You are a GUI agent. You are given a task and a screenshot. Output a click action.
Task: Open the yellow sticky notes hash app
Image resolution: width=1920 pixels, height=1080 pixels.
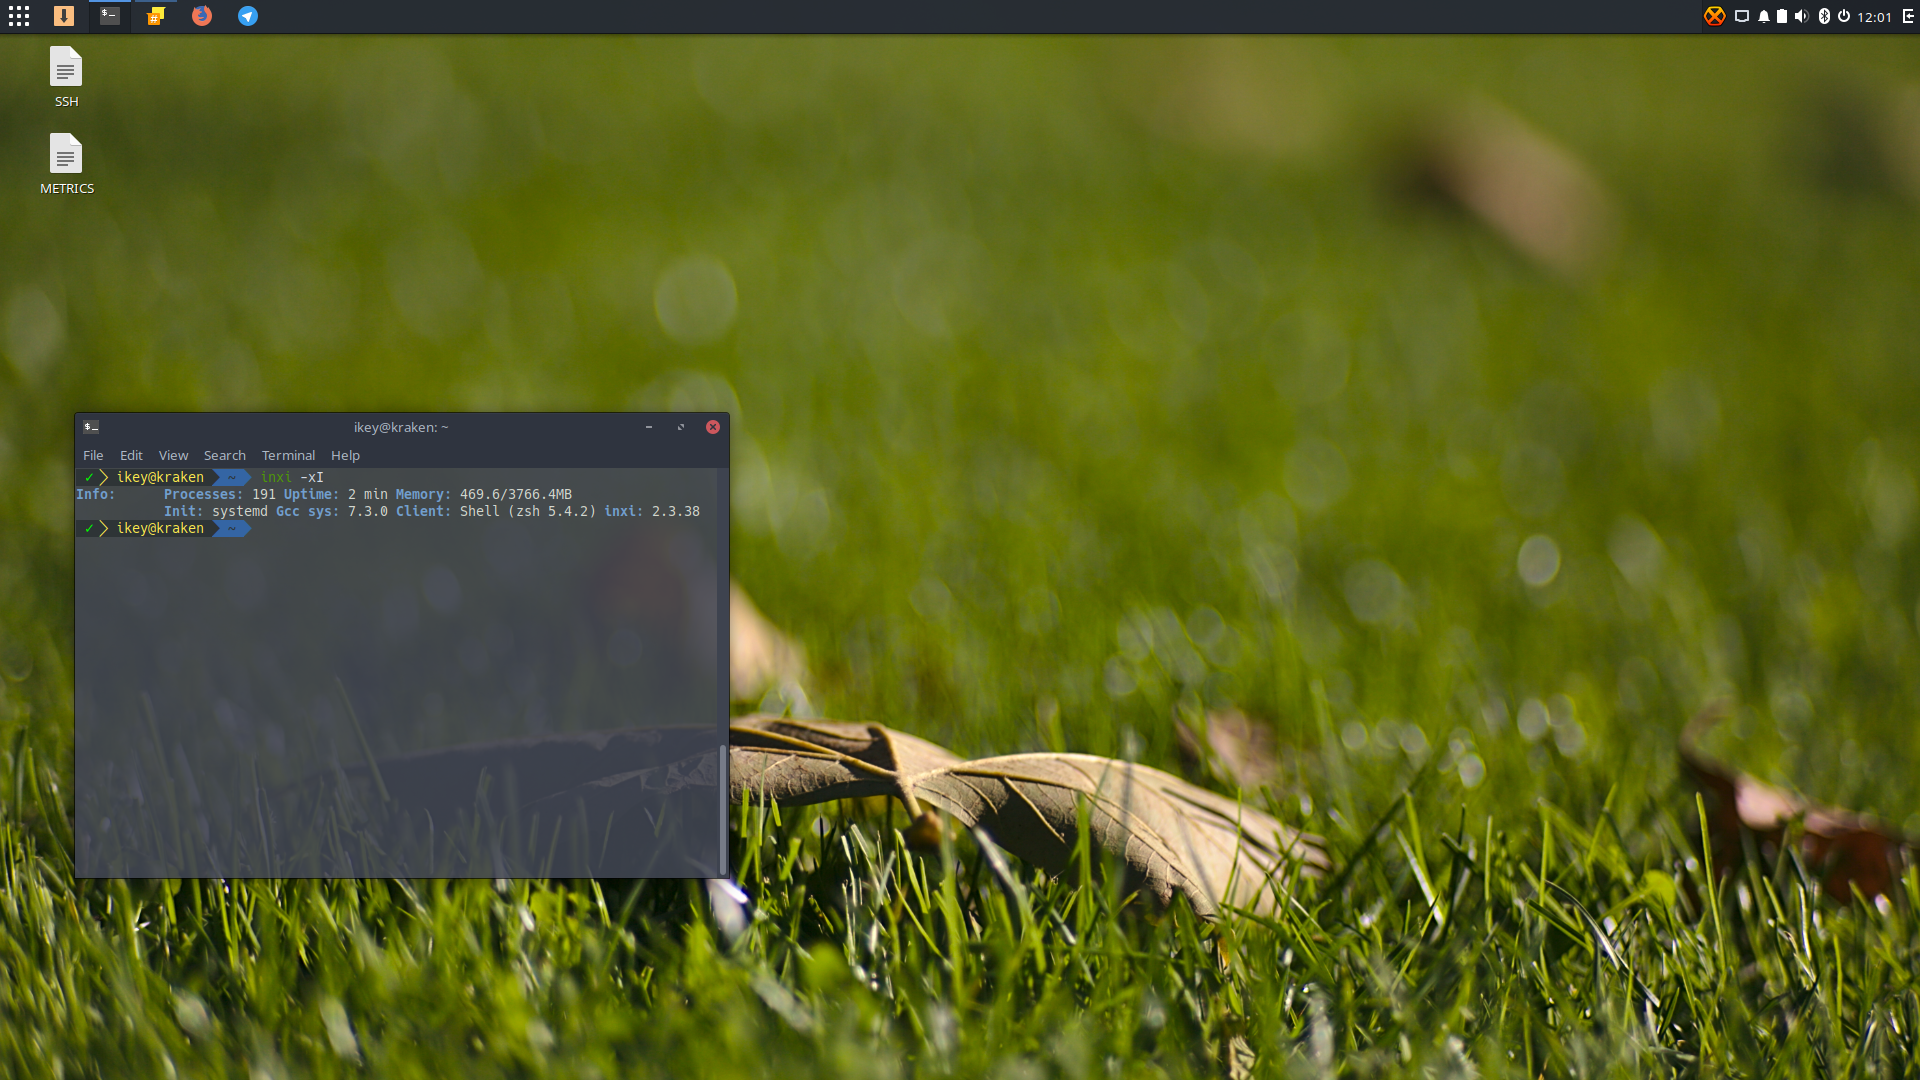(156, 16)
